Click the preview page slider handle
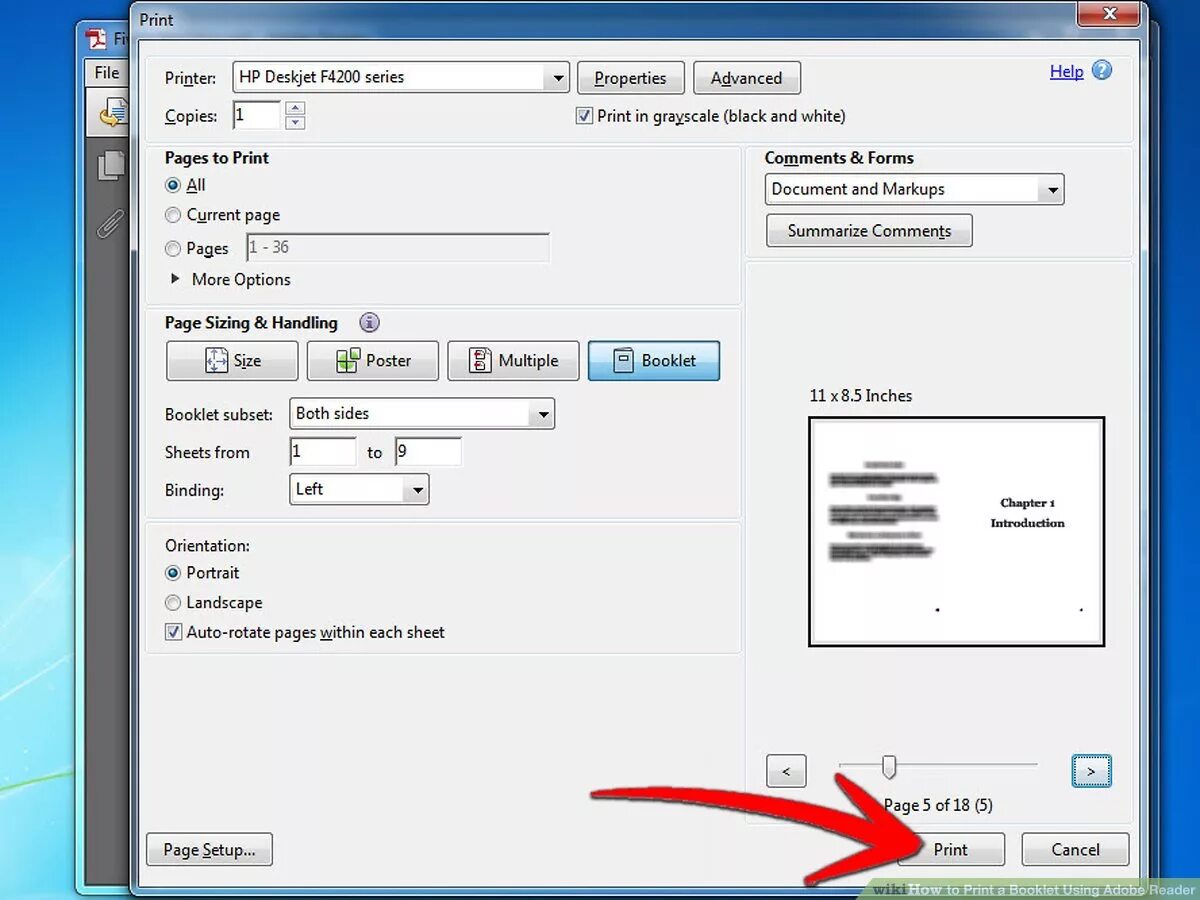Screen dimensions: 1200x900 point(888,767)
